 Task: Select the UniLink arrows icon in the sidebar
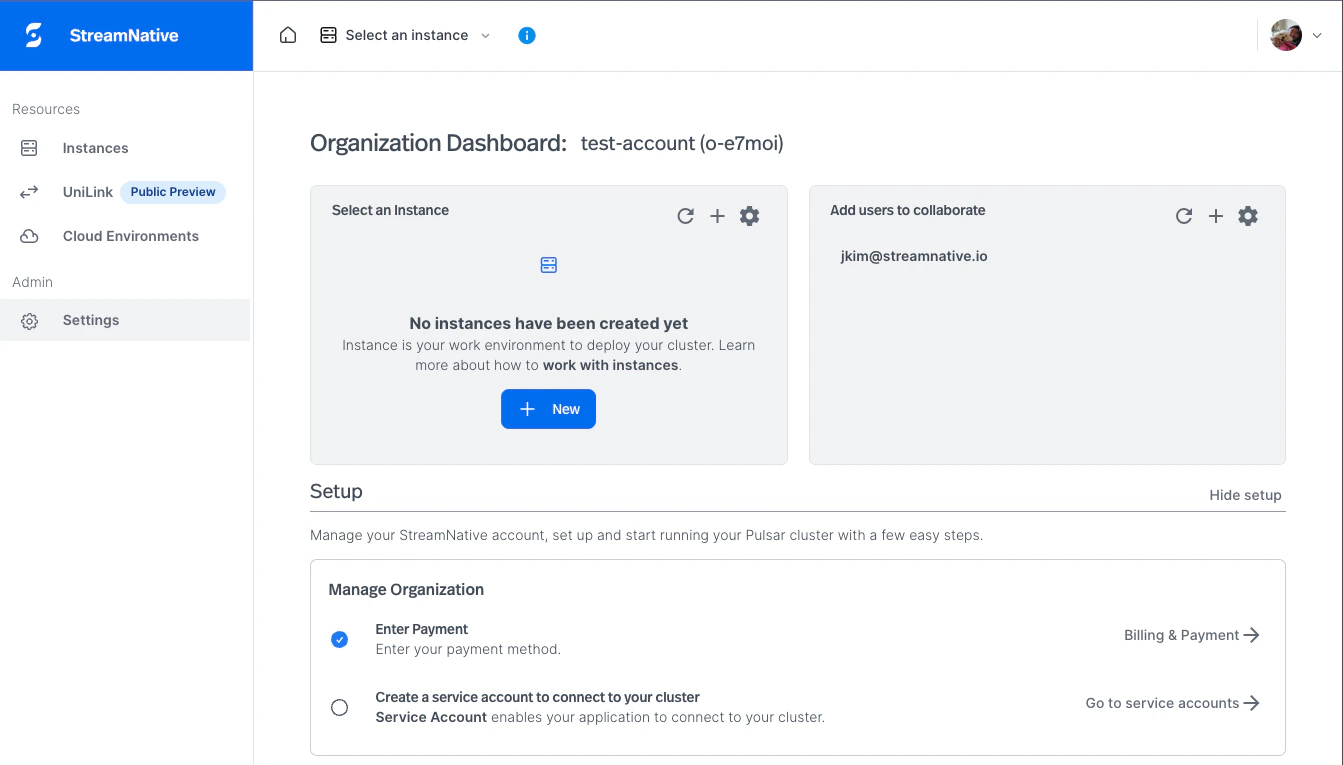pyautogui.click(x=29, y=191)
